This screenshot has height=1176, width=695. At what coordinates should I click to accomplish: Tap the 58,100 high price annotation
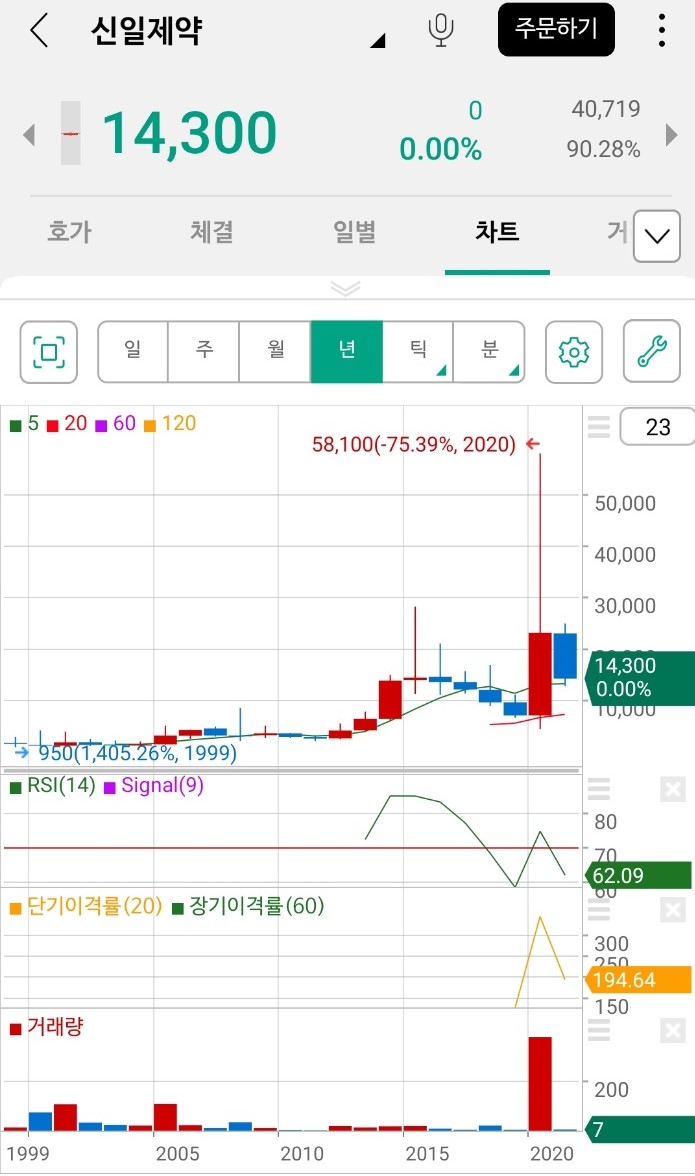point(414,445)
